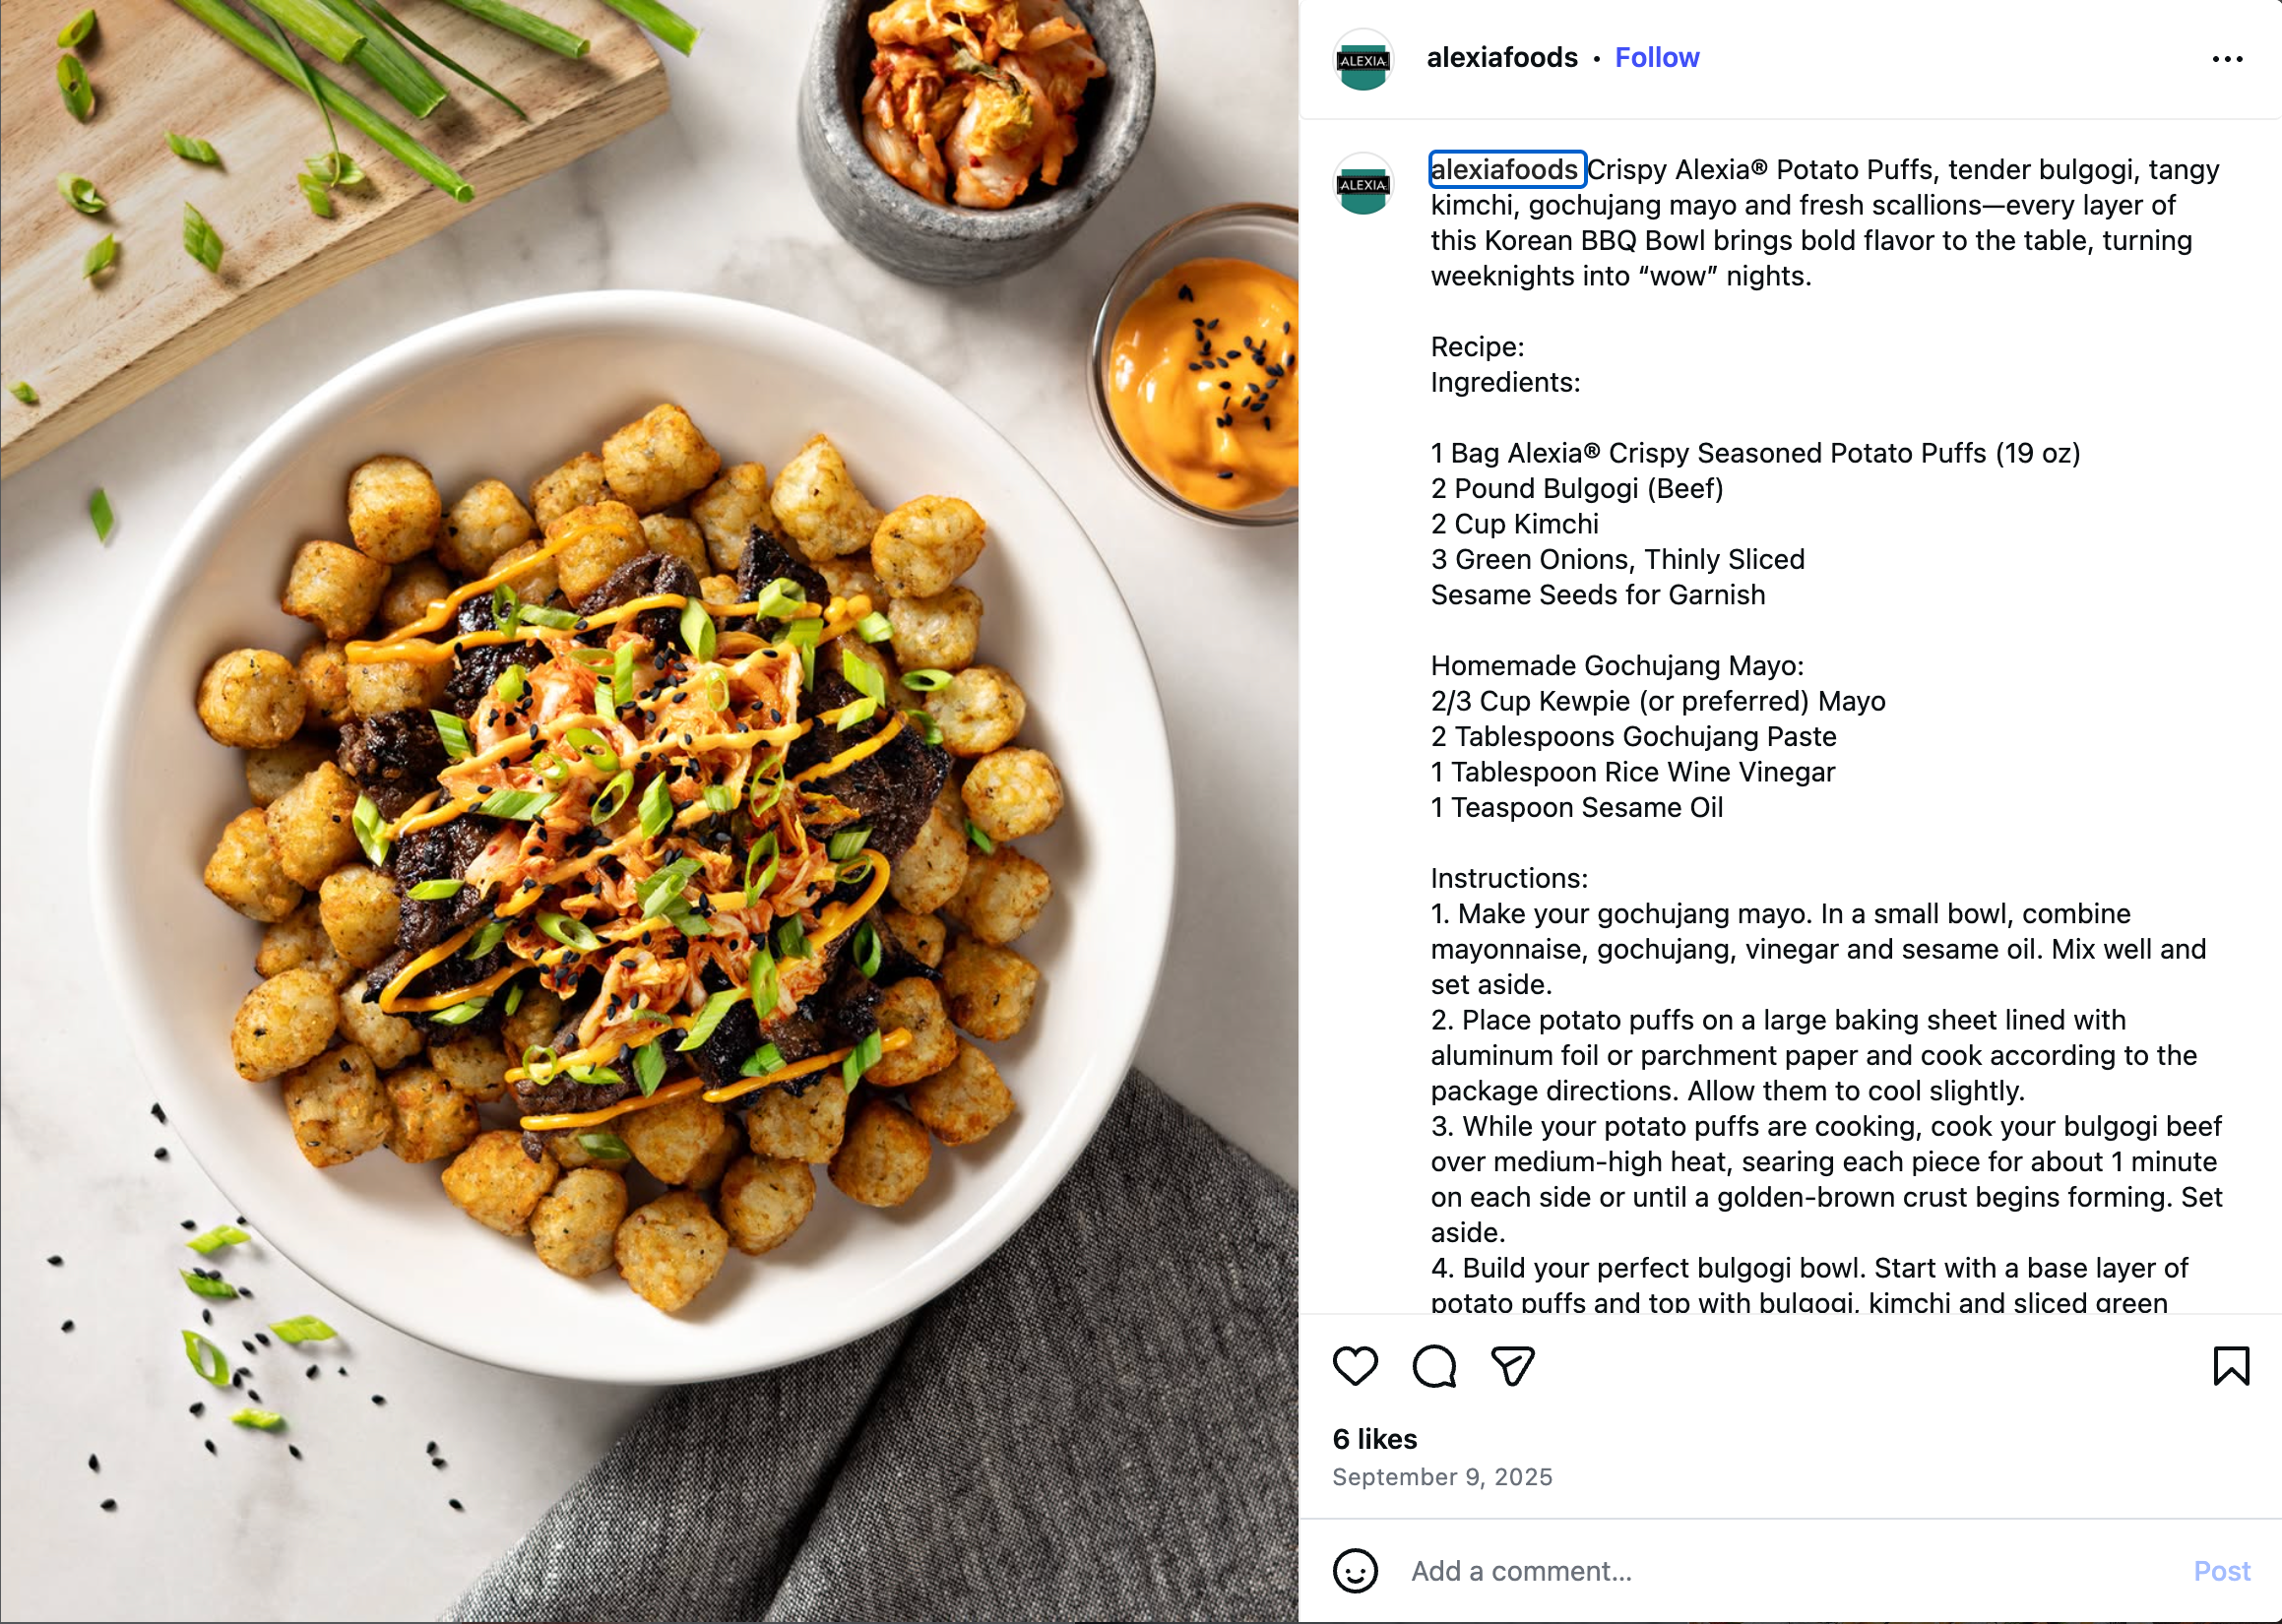Follow the alexiafoods account
Viewport: 2282px width, 1624px height.
pyautogui.click(x=1657, y=58)
